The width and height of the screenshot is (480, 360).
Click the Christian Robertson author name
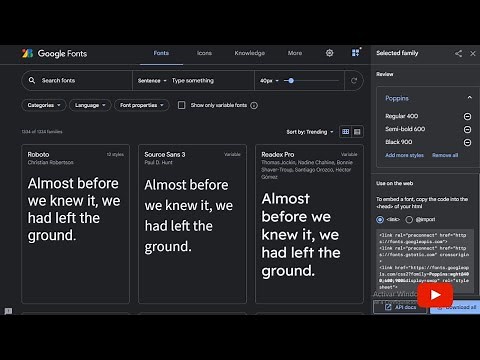50,163
